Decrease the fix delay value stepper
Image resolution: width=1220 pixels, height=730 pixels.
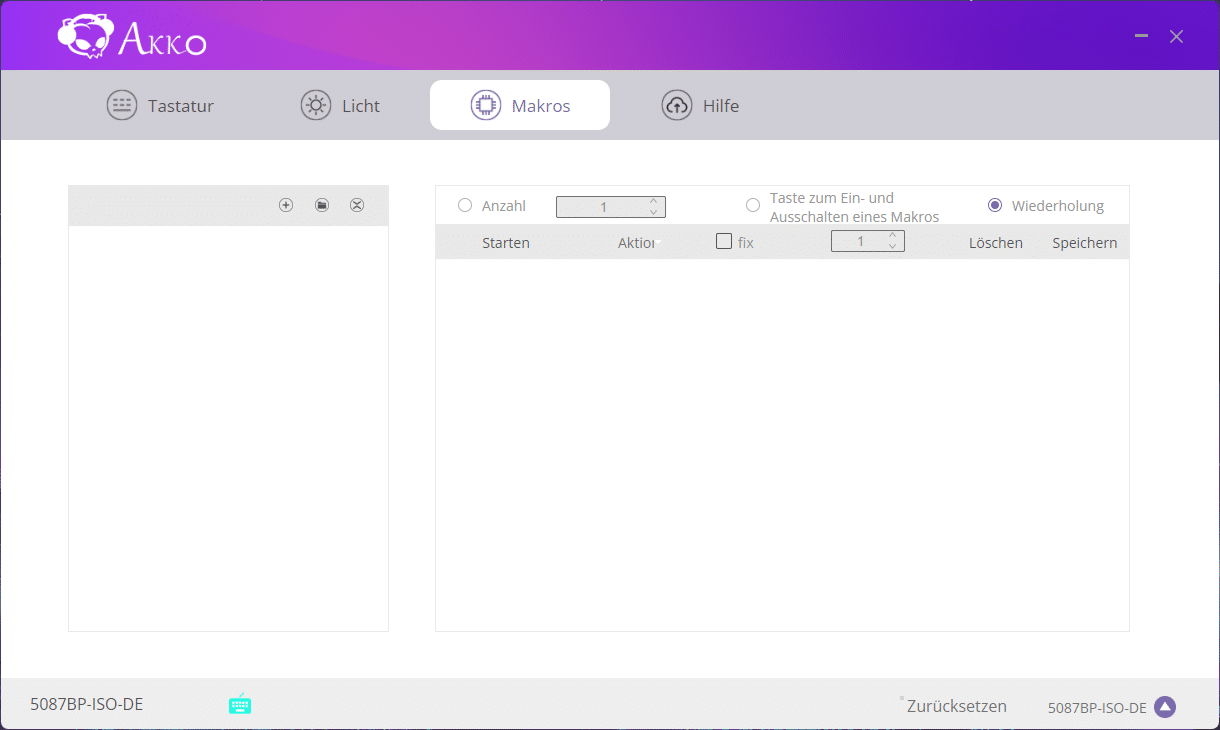point(893,247)
